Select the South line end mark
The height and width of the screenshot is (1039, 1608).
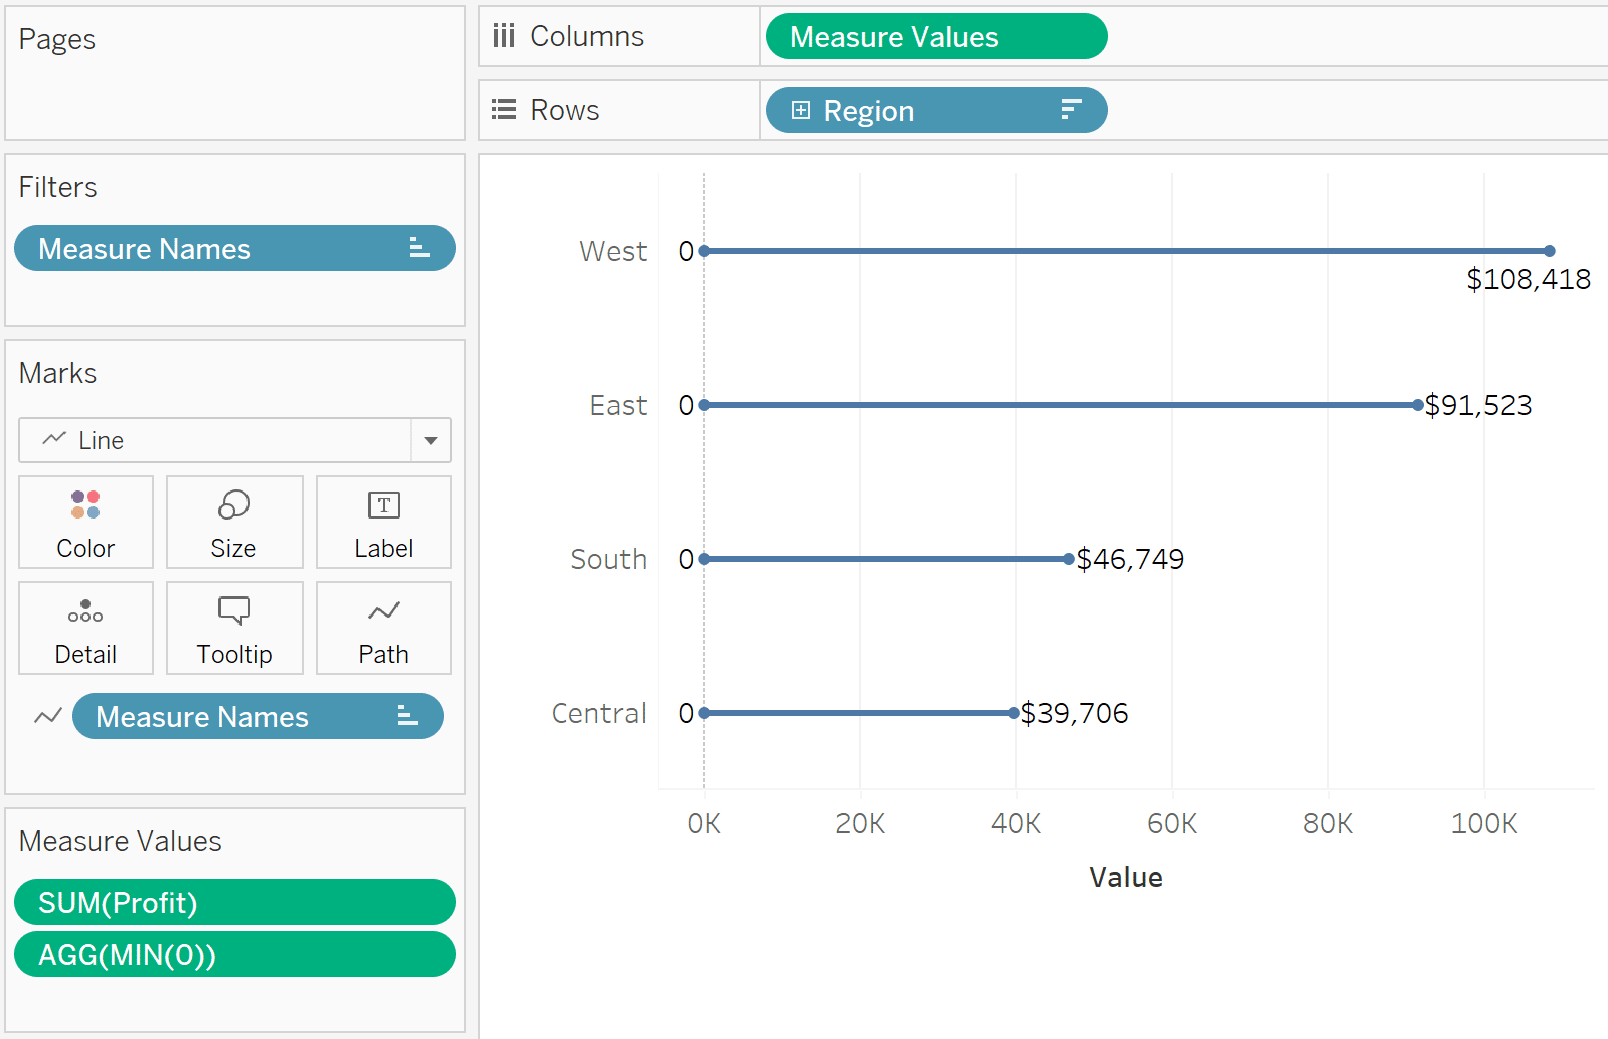[x=1069, y=559]
